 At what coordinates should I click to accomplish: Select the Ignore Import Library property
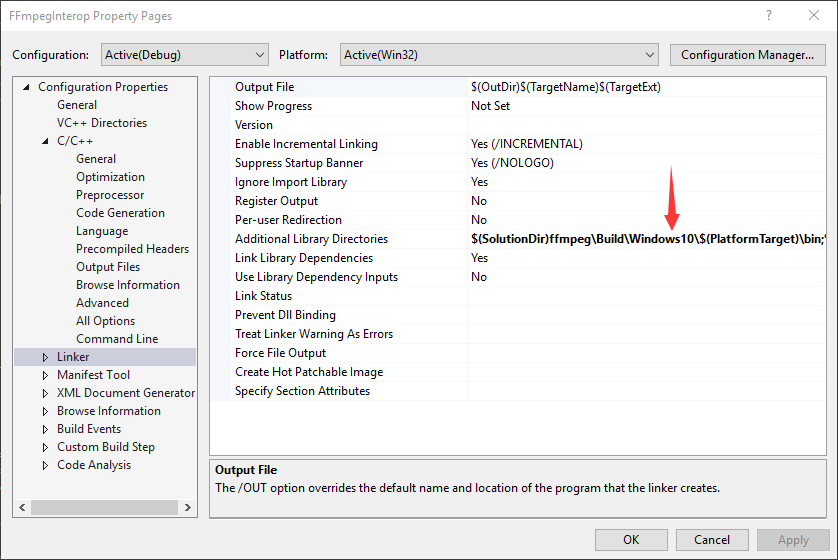(291, 182)
